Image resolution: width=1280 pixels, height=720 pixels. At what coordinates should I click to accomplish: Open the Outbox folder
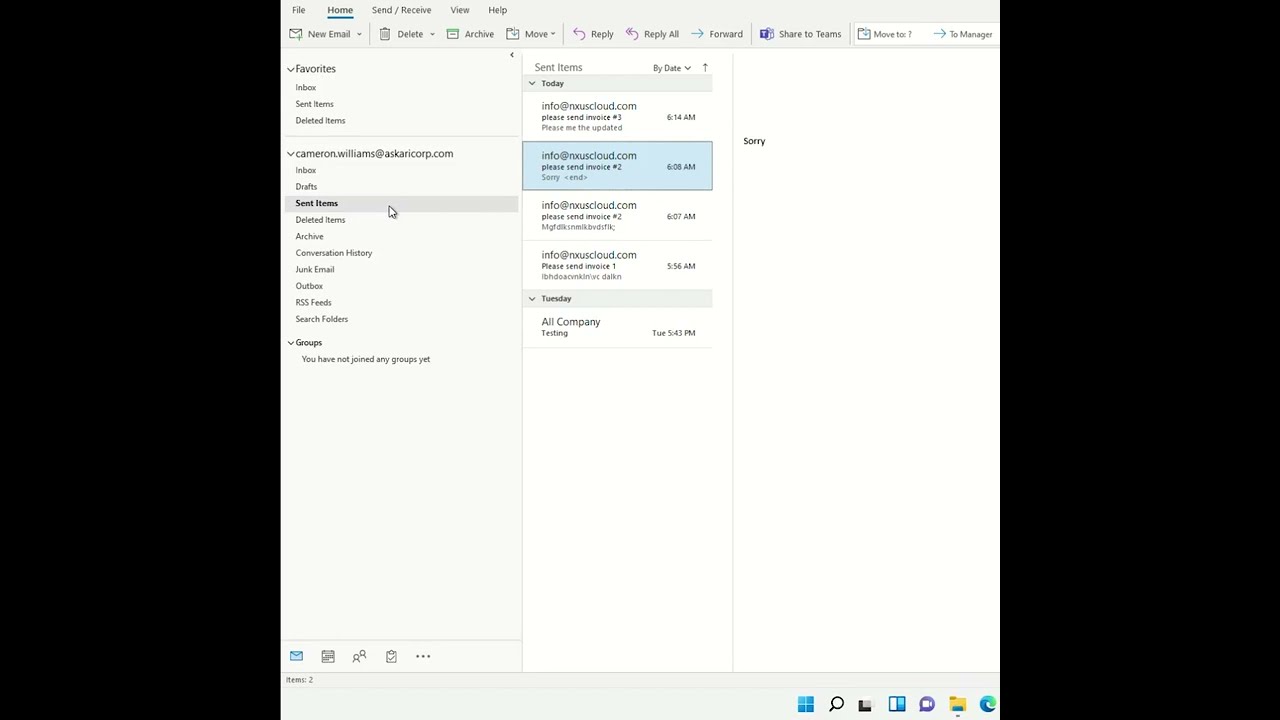309,286
